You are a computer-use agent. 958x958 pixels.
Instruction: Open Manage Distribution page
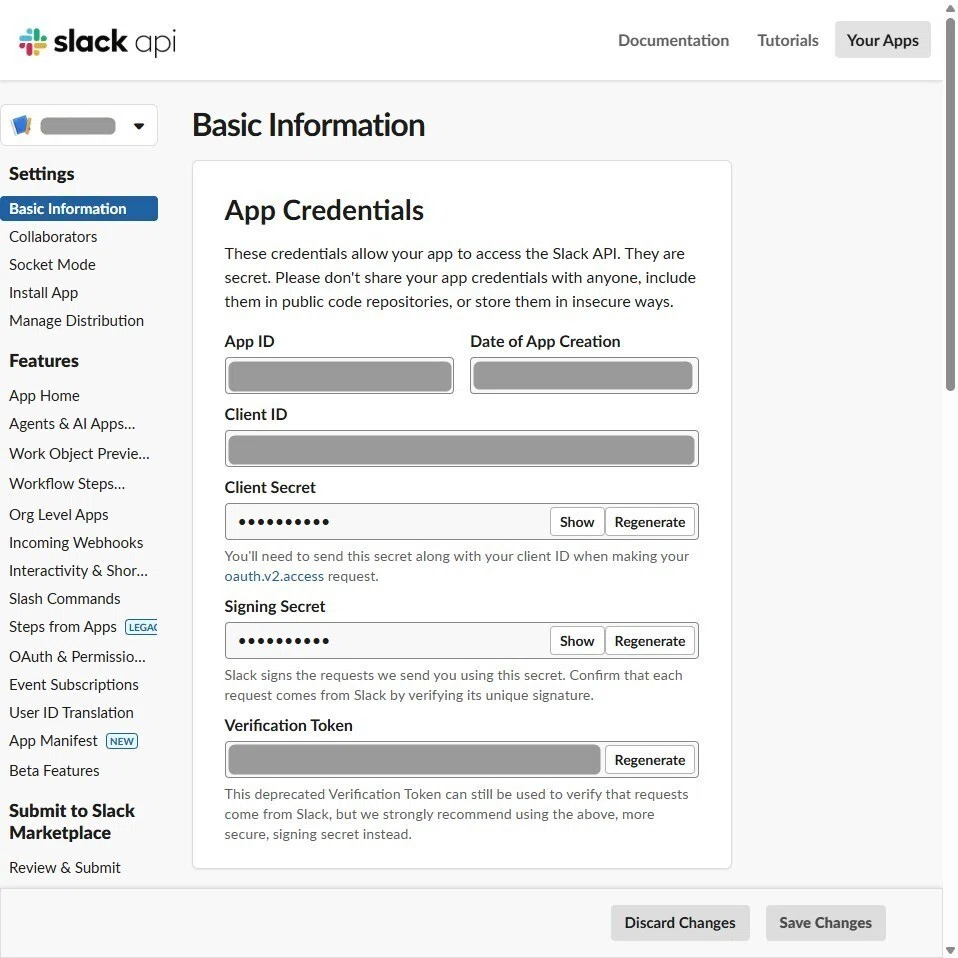[76, 321]
